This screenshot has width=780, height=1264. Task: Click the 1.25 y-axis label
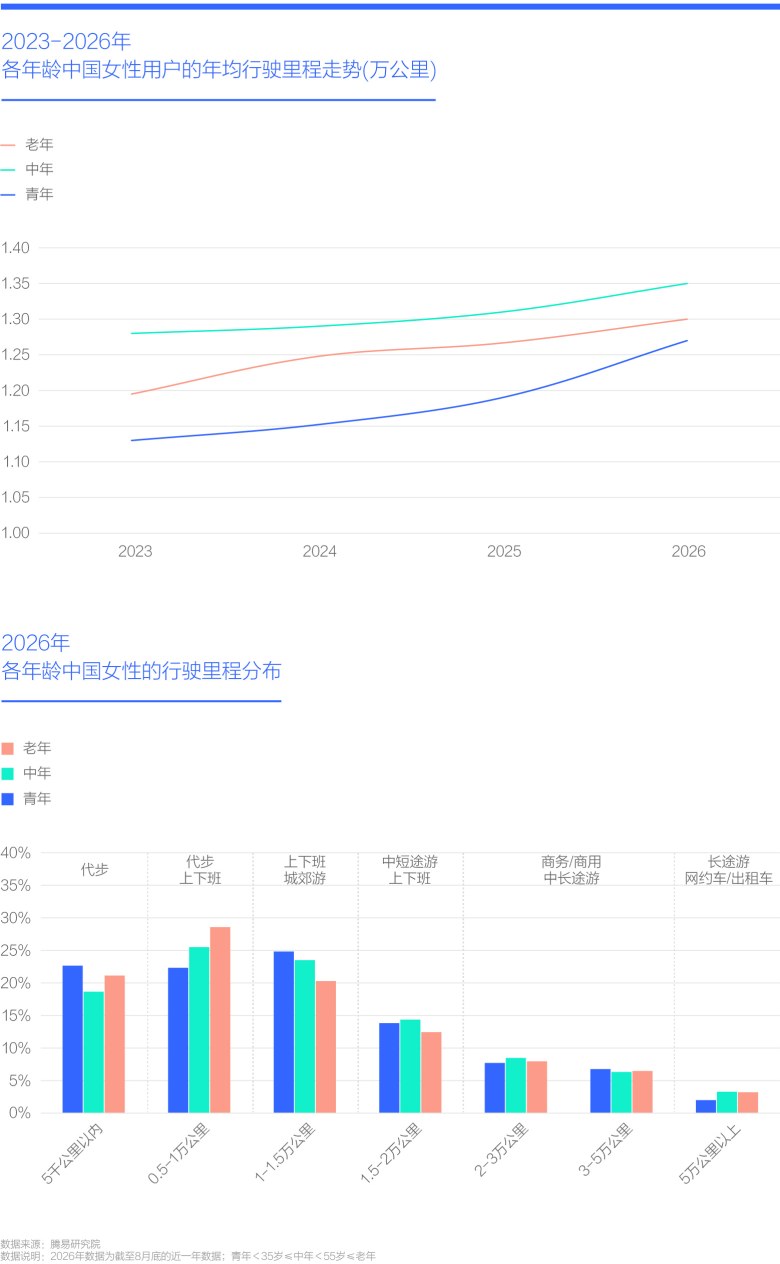point(16,355)
